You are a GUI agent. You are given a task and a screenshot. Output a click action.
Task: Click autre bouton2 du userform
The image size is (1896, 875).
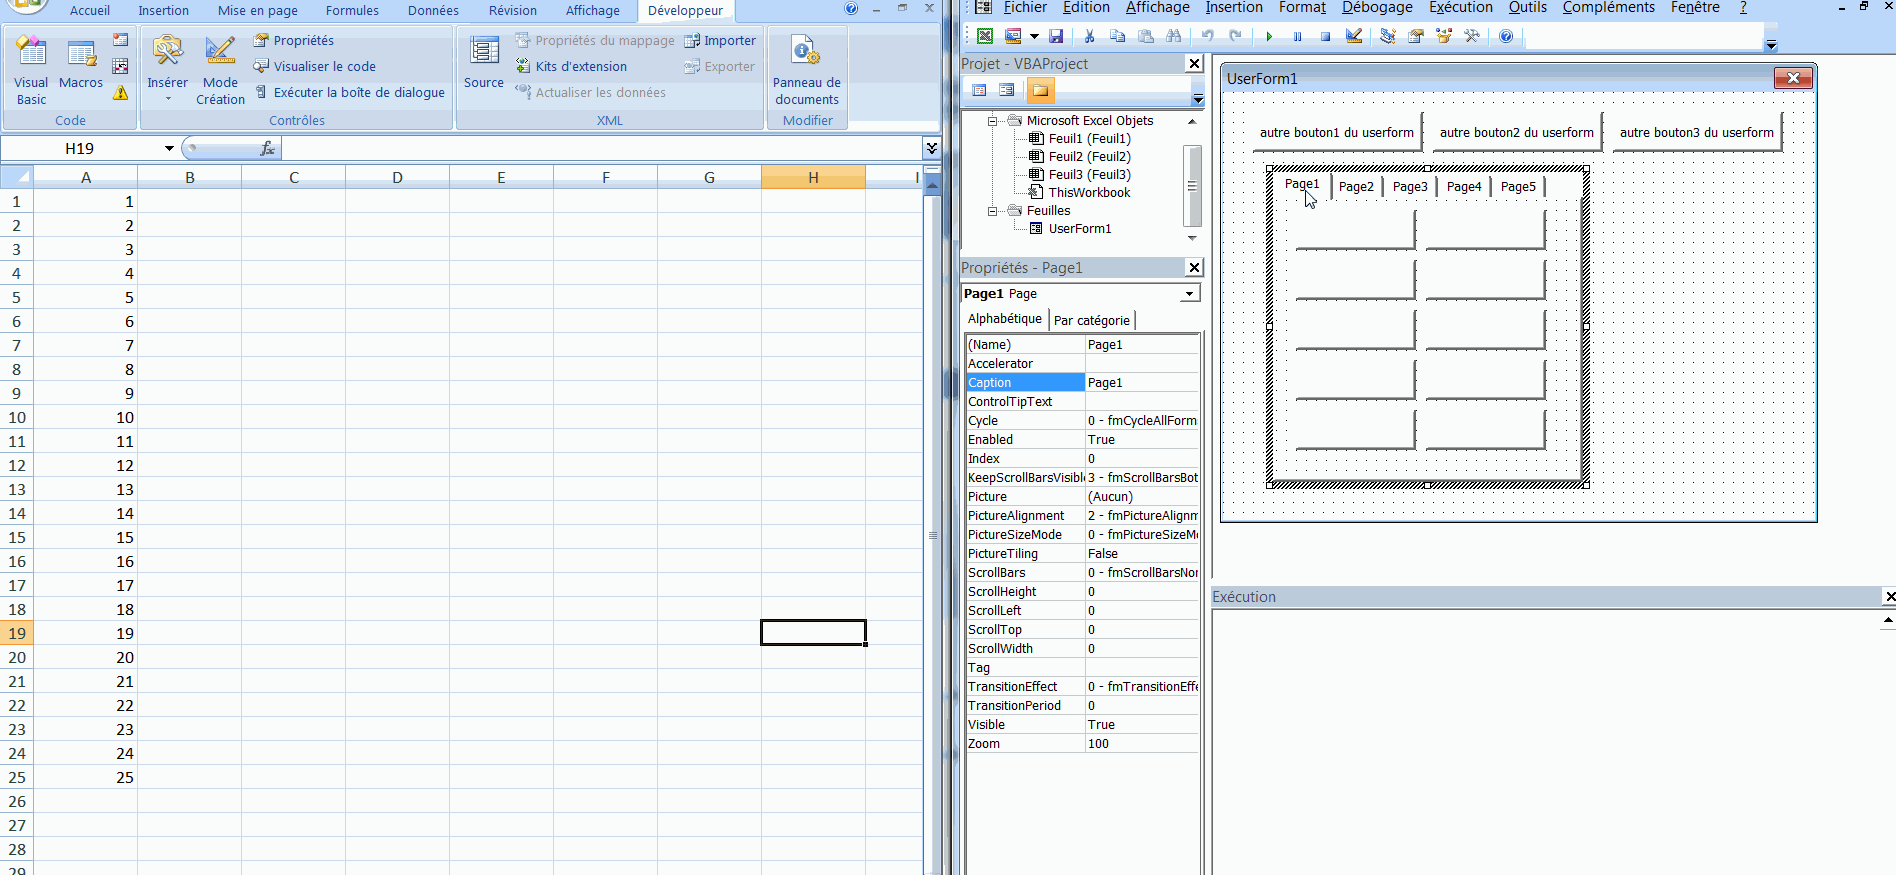pos(1516,132)
